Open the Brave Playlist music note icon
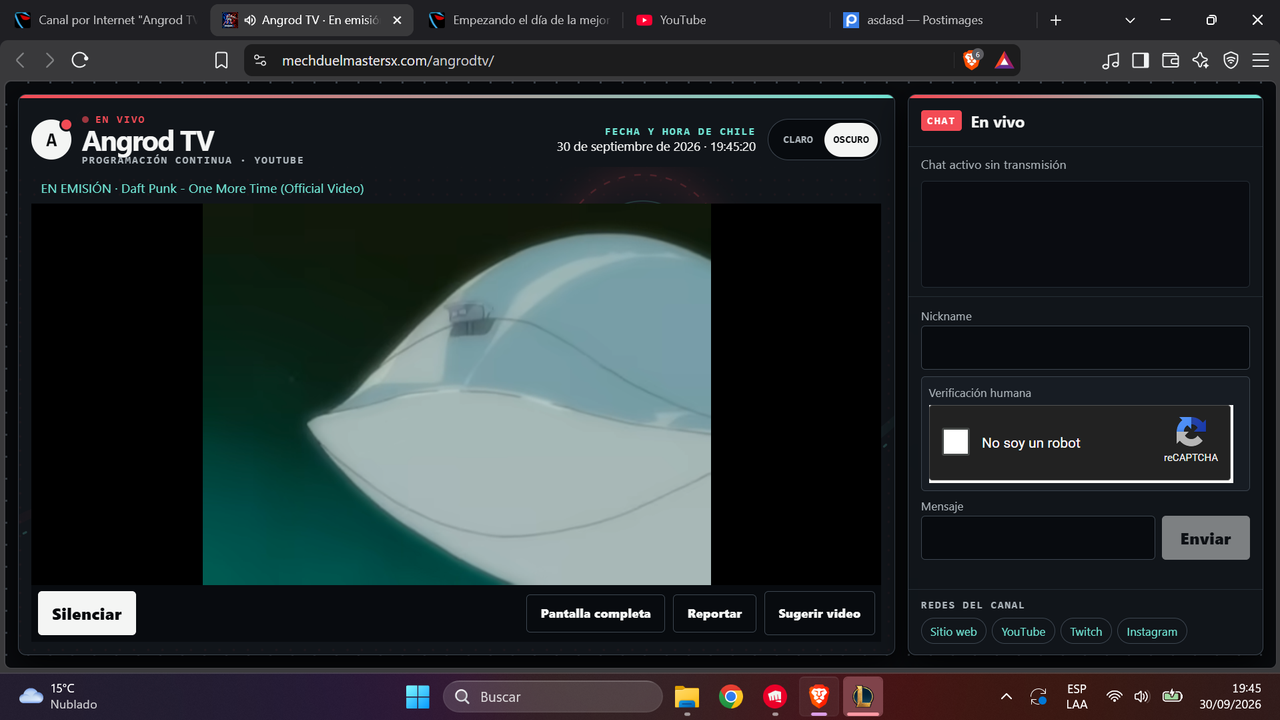1280x720 pixels. (1110, 60)
